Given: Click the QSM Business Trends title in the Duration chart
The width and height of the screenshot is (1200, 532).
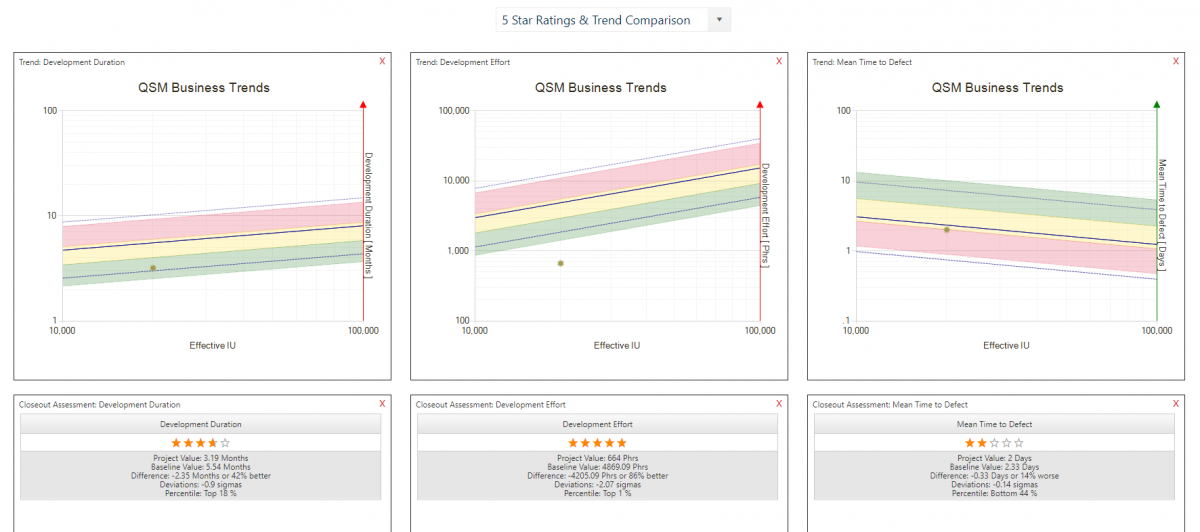Looking at the screenshot, I should coord(203,88).
